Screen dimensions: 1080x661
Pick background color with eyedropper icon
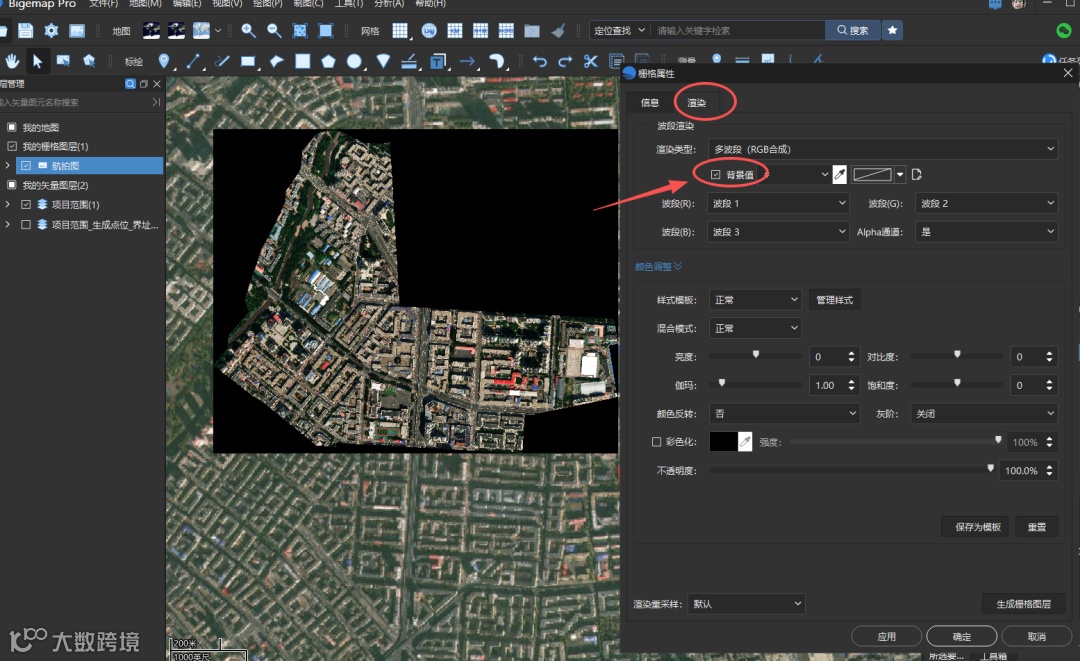[840, 175]
